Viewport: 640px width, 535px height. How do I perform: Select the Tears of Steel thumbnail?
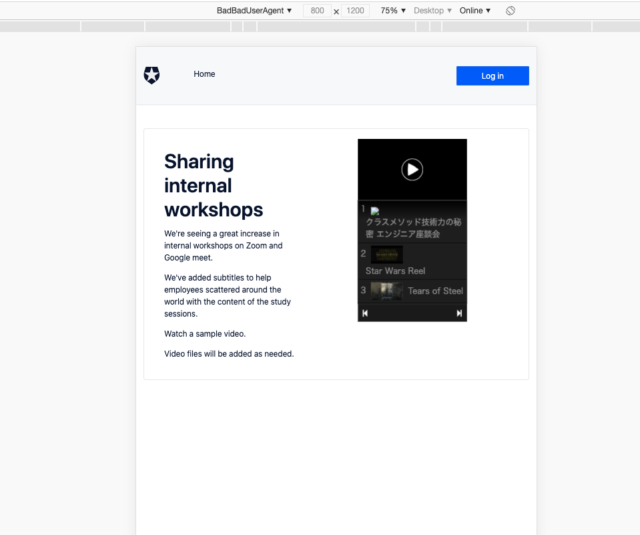(387, 291)
